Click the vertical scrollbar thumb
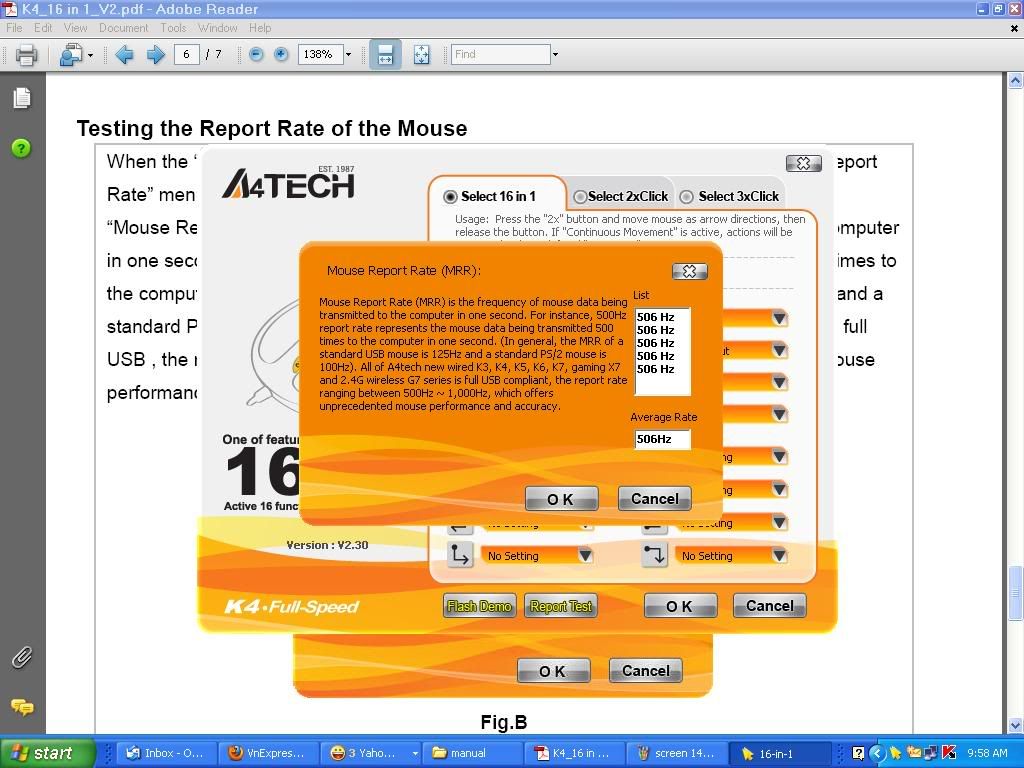The width and height of the screenshot is (1024, 768). tap(1015, 593)
